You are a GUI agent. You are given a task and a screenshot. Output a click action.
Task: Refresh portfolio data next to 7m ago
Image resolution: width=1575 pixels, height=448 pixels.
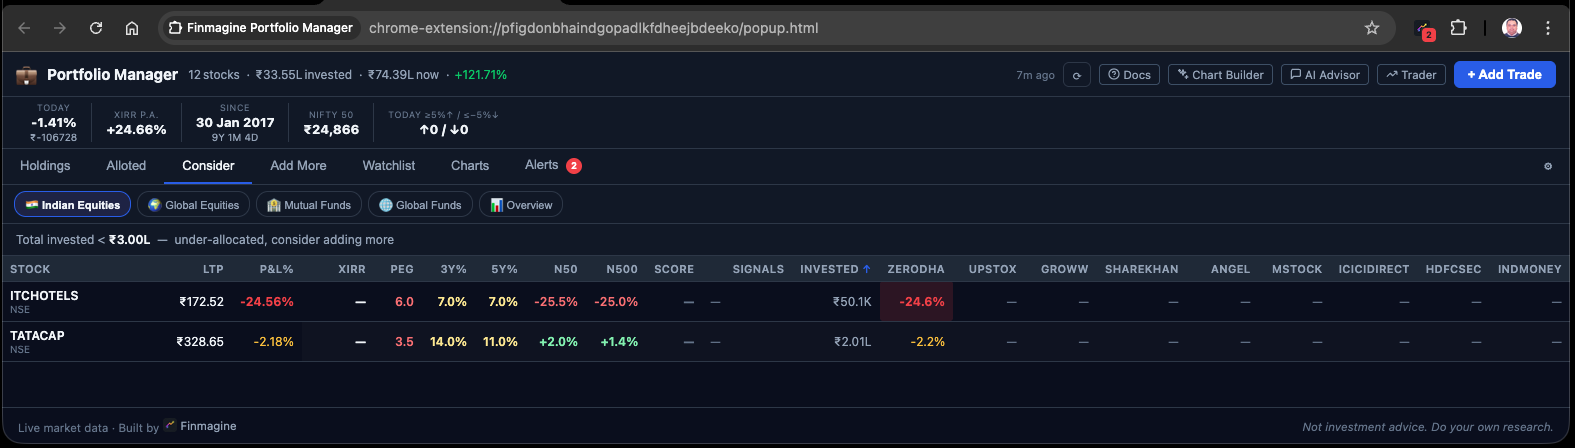[x=1077, y=75]
